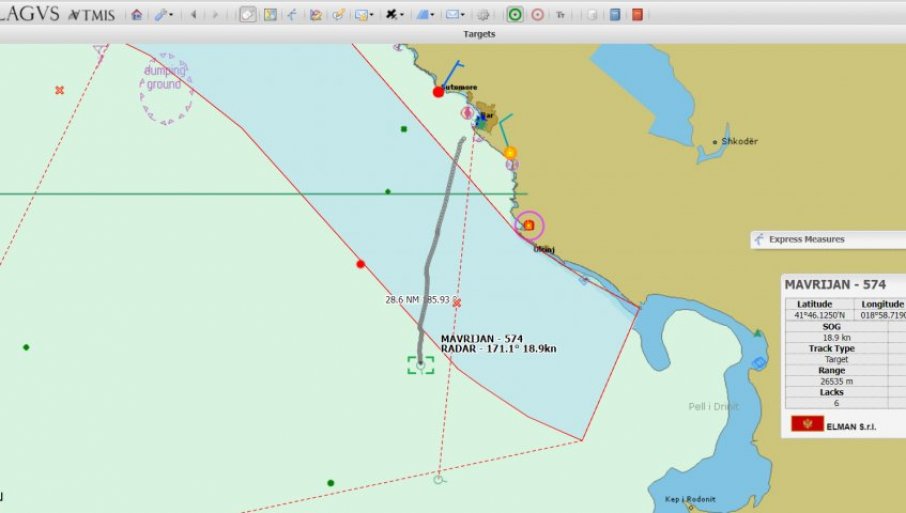This screenshot has width=906, height=513.
Task: Go back with the left arrow button
Action: pos(193,15)
